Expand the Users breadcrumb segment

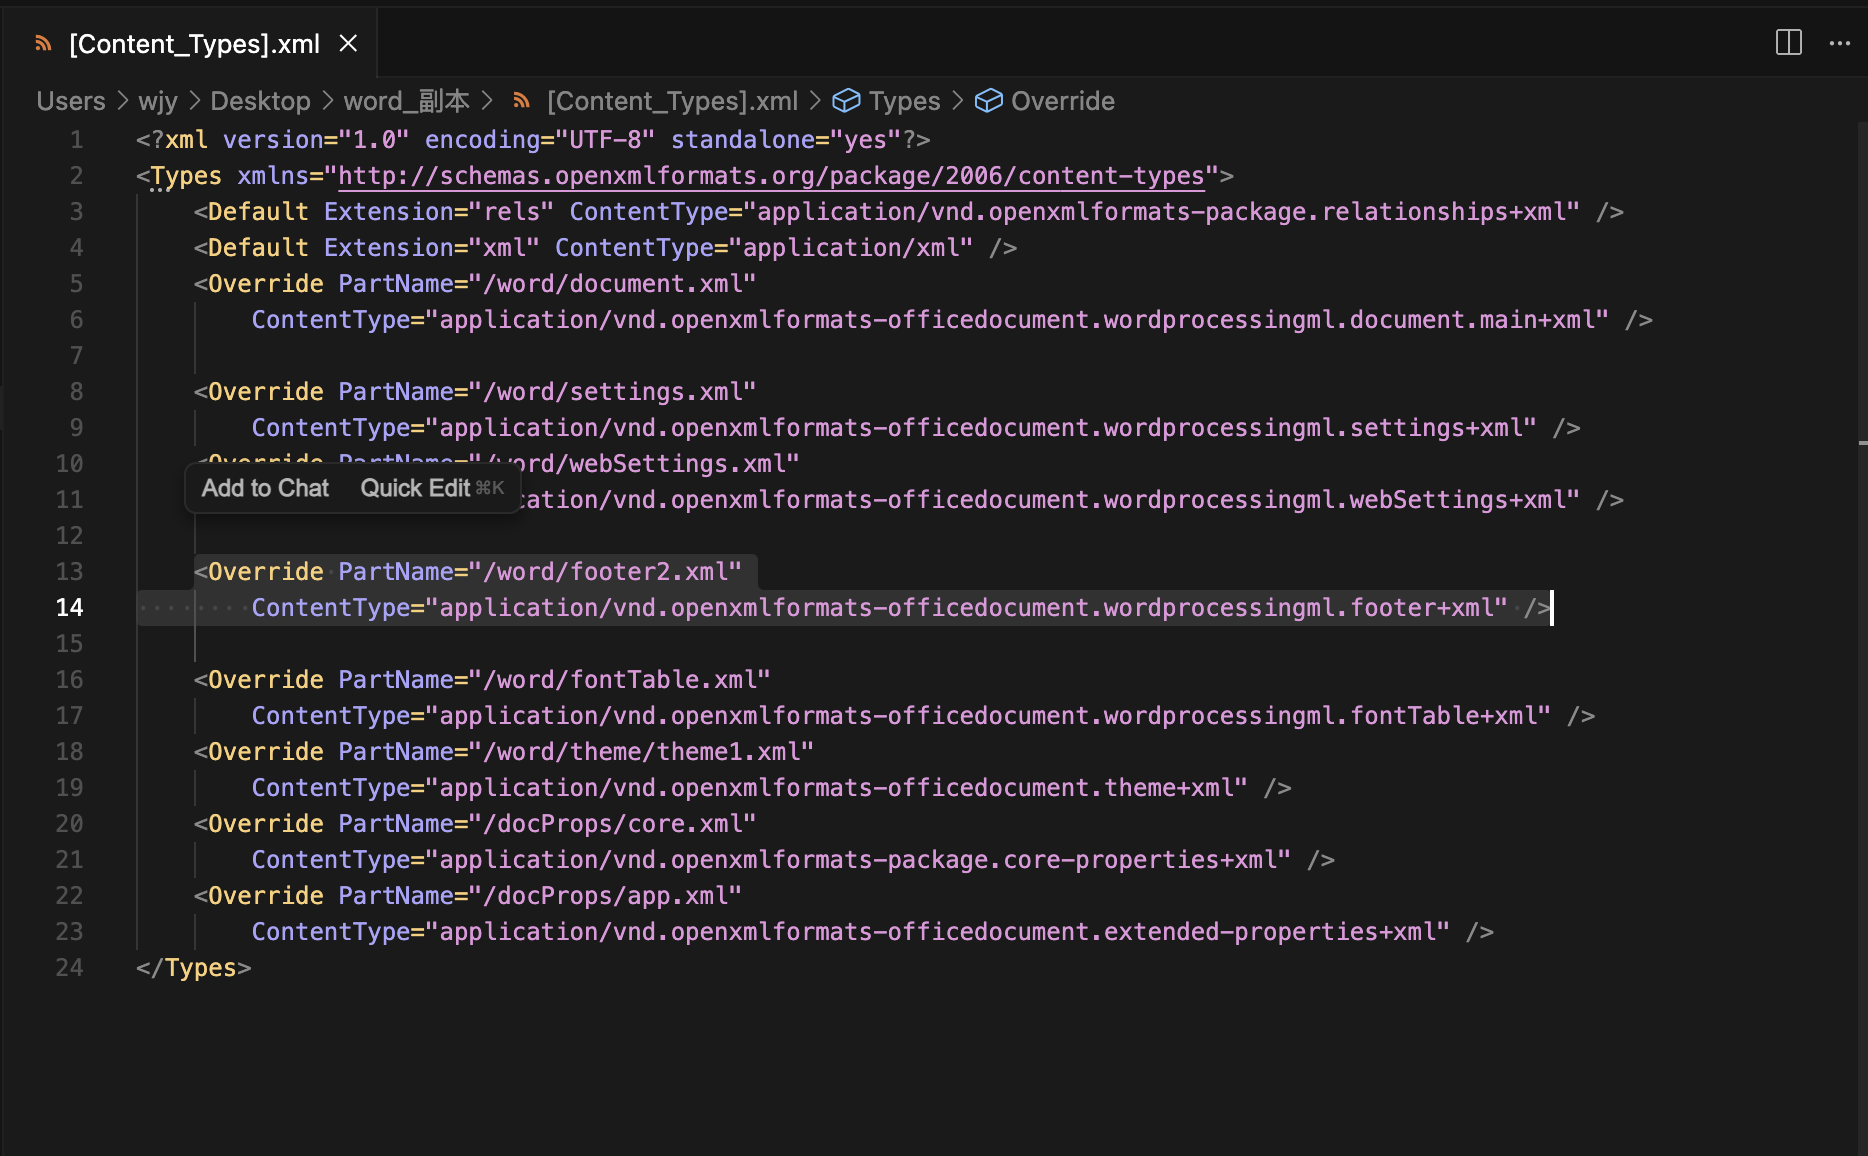click(x=70, y=101)
